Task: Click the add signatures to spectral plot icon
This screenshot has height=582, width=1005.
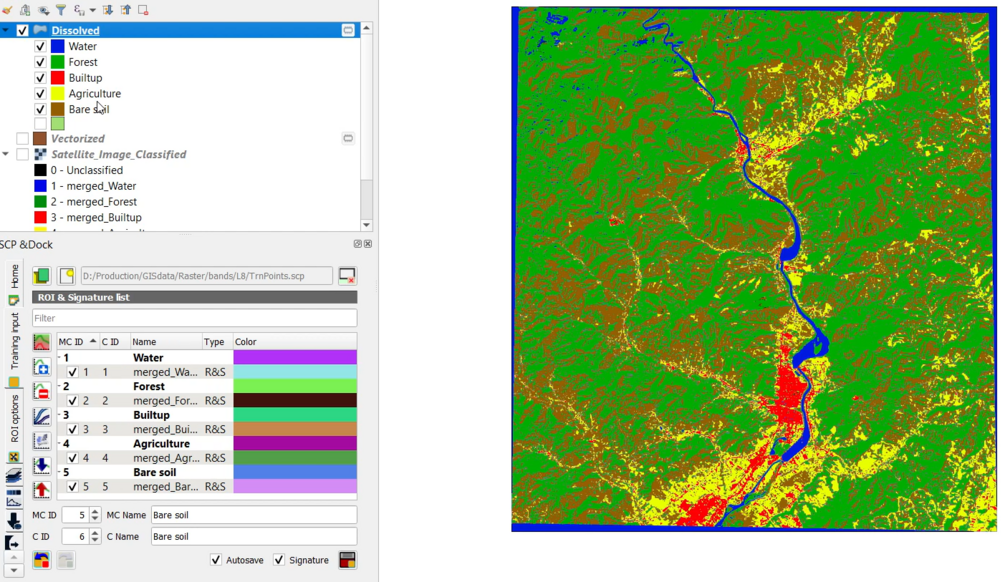Action: (x=42, y=417)
